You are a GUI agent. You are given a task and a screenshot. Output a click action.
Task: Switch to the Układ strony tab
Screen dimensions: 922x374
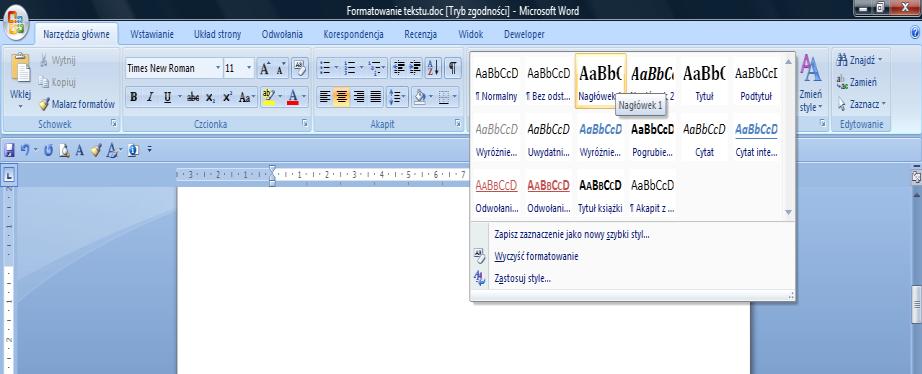(x=218, y=35)
